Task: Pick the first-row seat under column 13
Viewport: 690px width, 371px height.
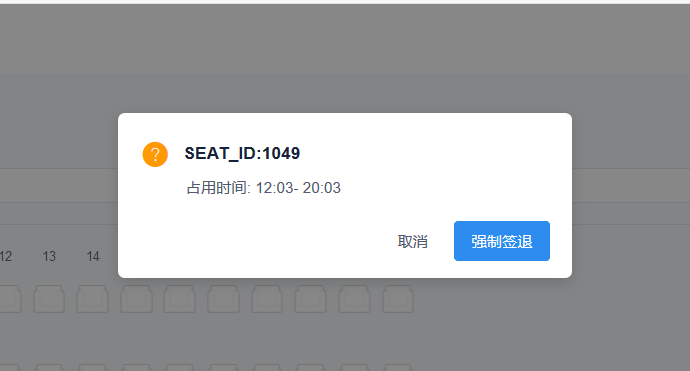Action: (49, 299)
